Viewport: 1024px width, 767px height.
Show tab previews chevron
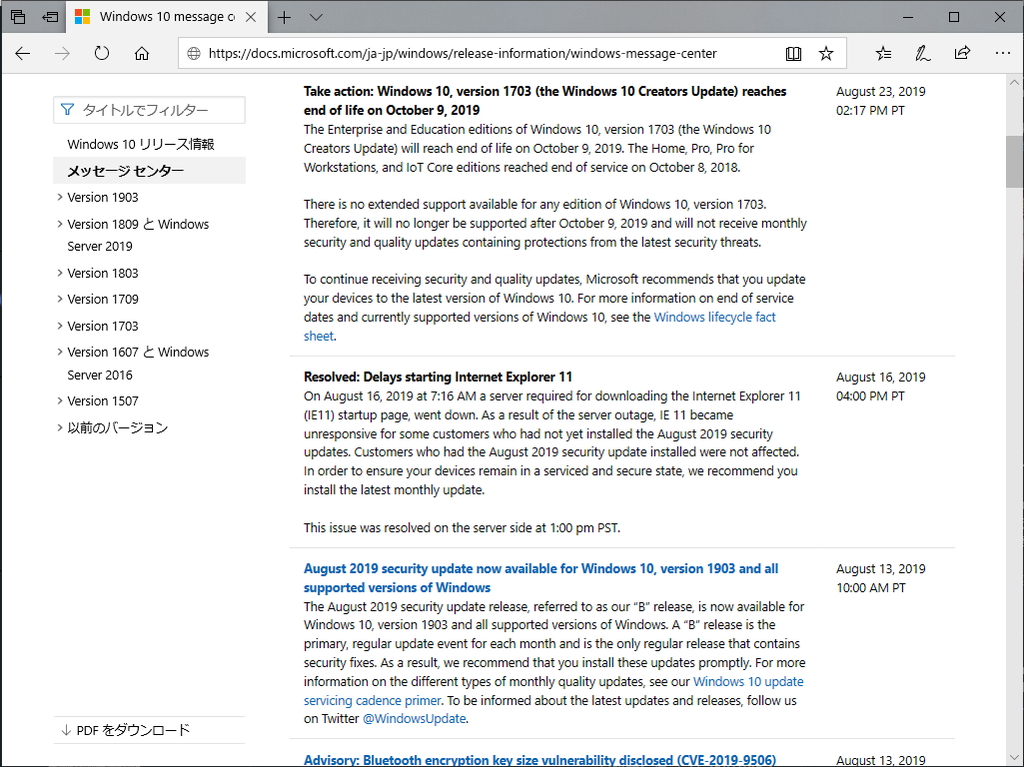(x=316, y=17)
